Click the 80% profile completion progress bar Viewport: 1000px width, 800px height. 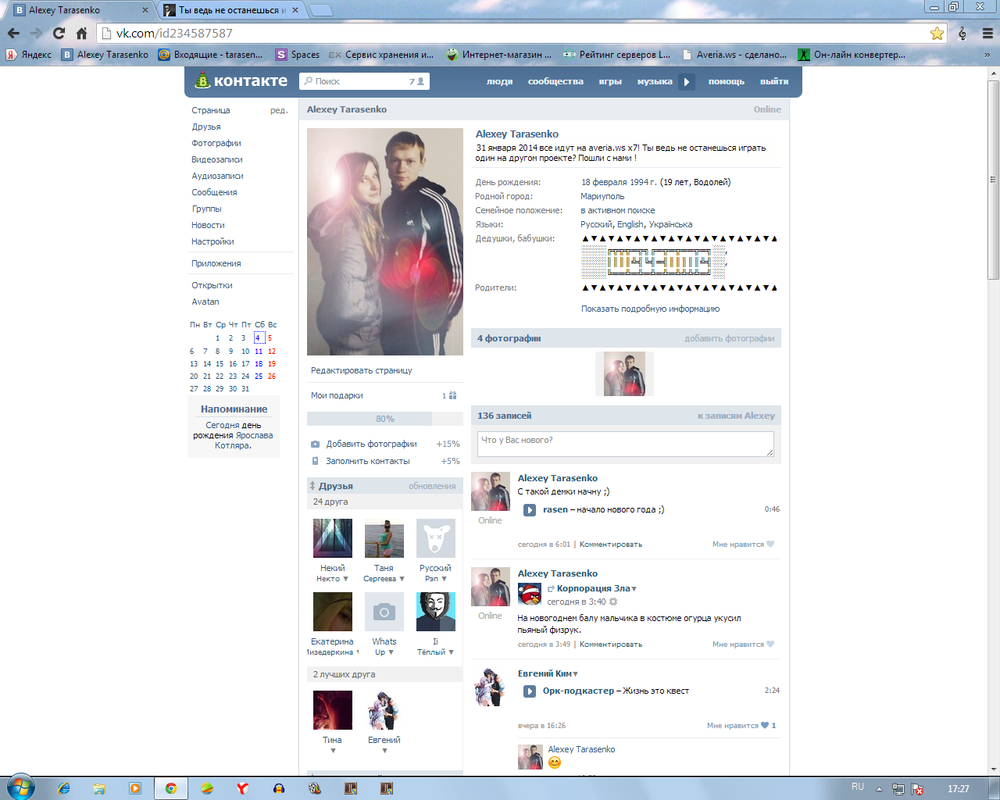click(384, 419)
